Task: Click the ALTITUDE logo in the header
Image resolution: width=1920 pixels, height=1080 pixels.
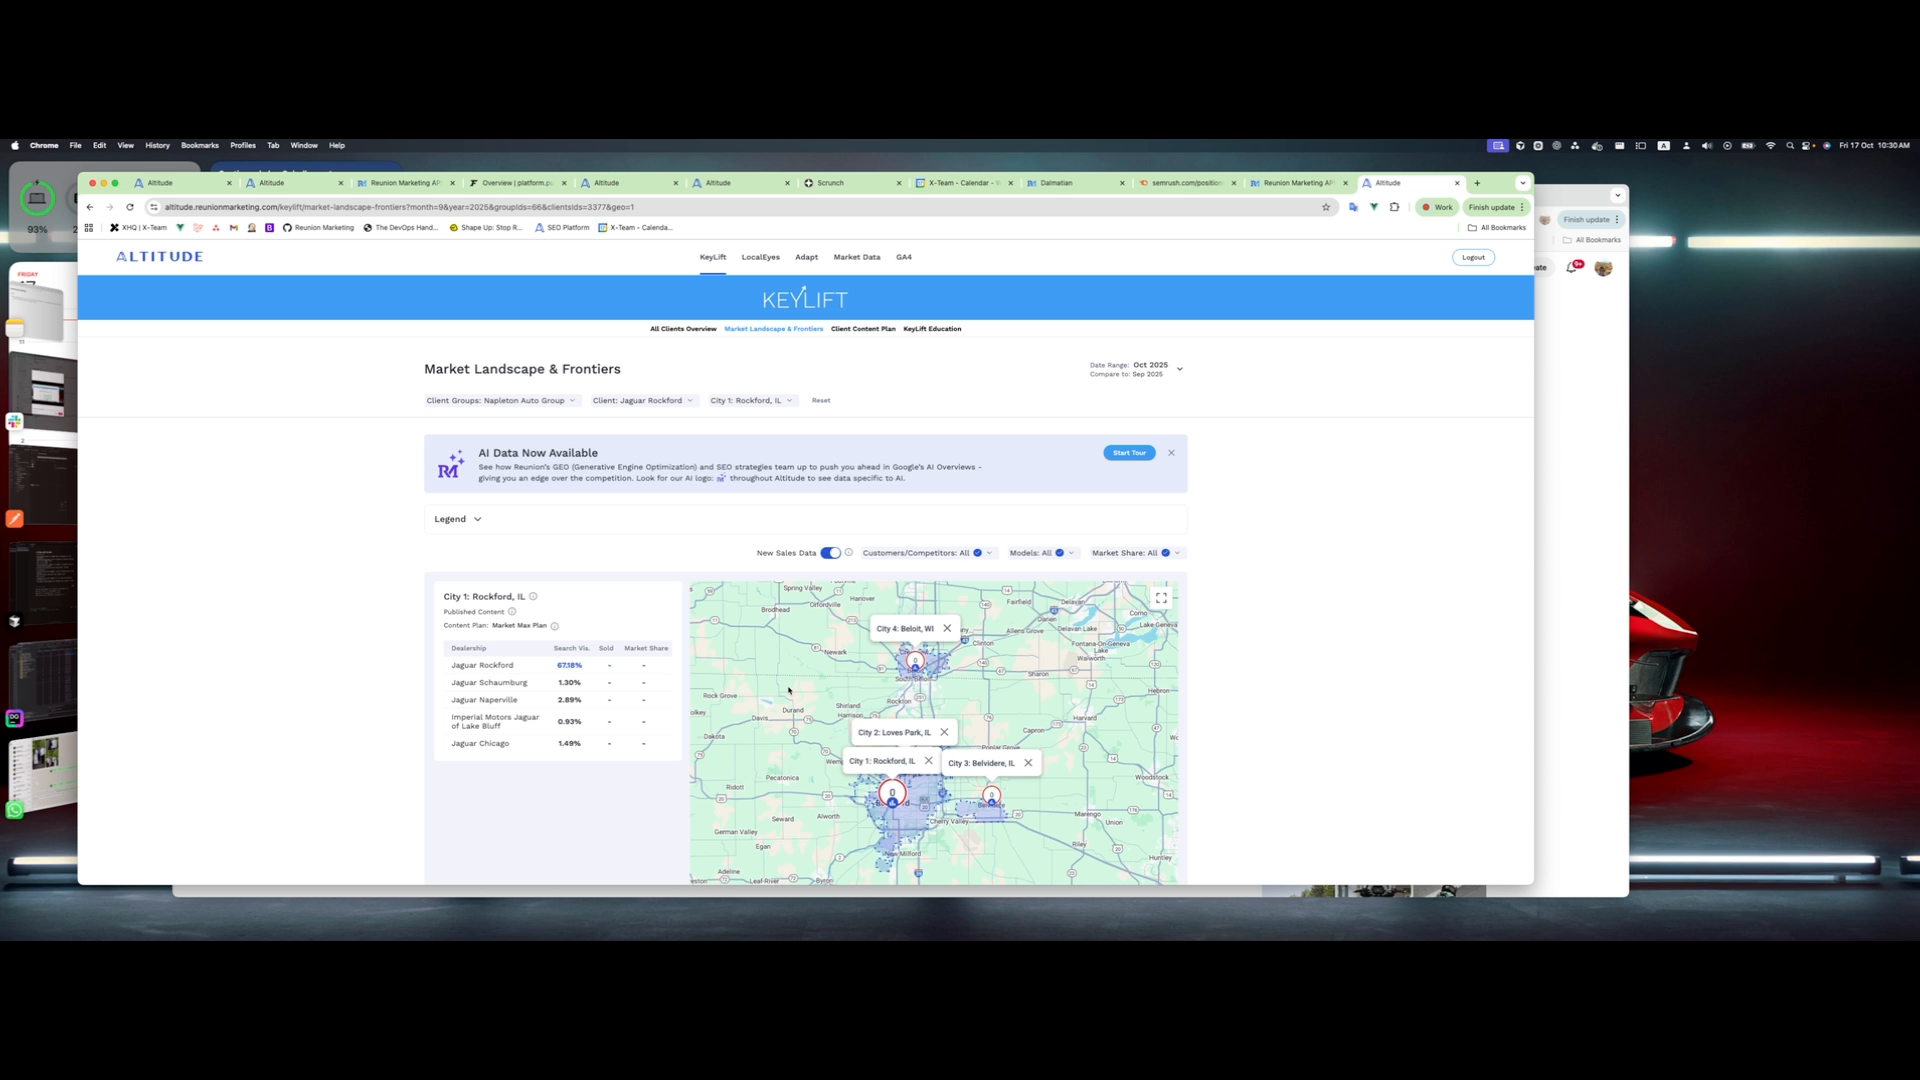Action: [159, 256]
